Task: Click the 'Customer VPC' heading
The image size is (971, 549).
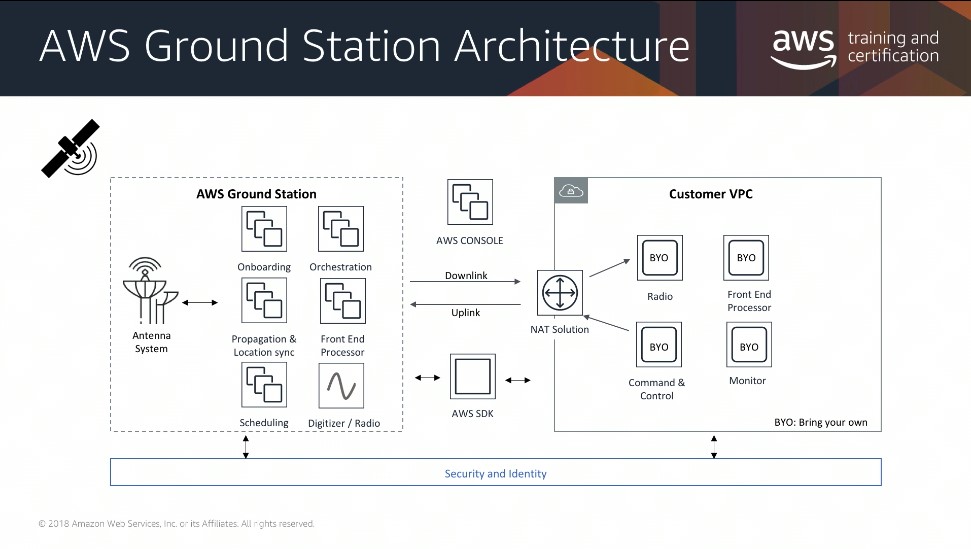Action: pyautogui.click(x=710, y=194)
